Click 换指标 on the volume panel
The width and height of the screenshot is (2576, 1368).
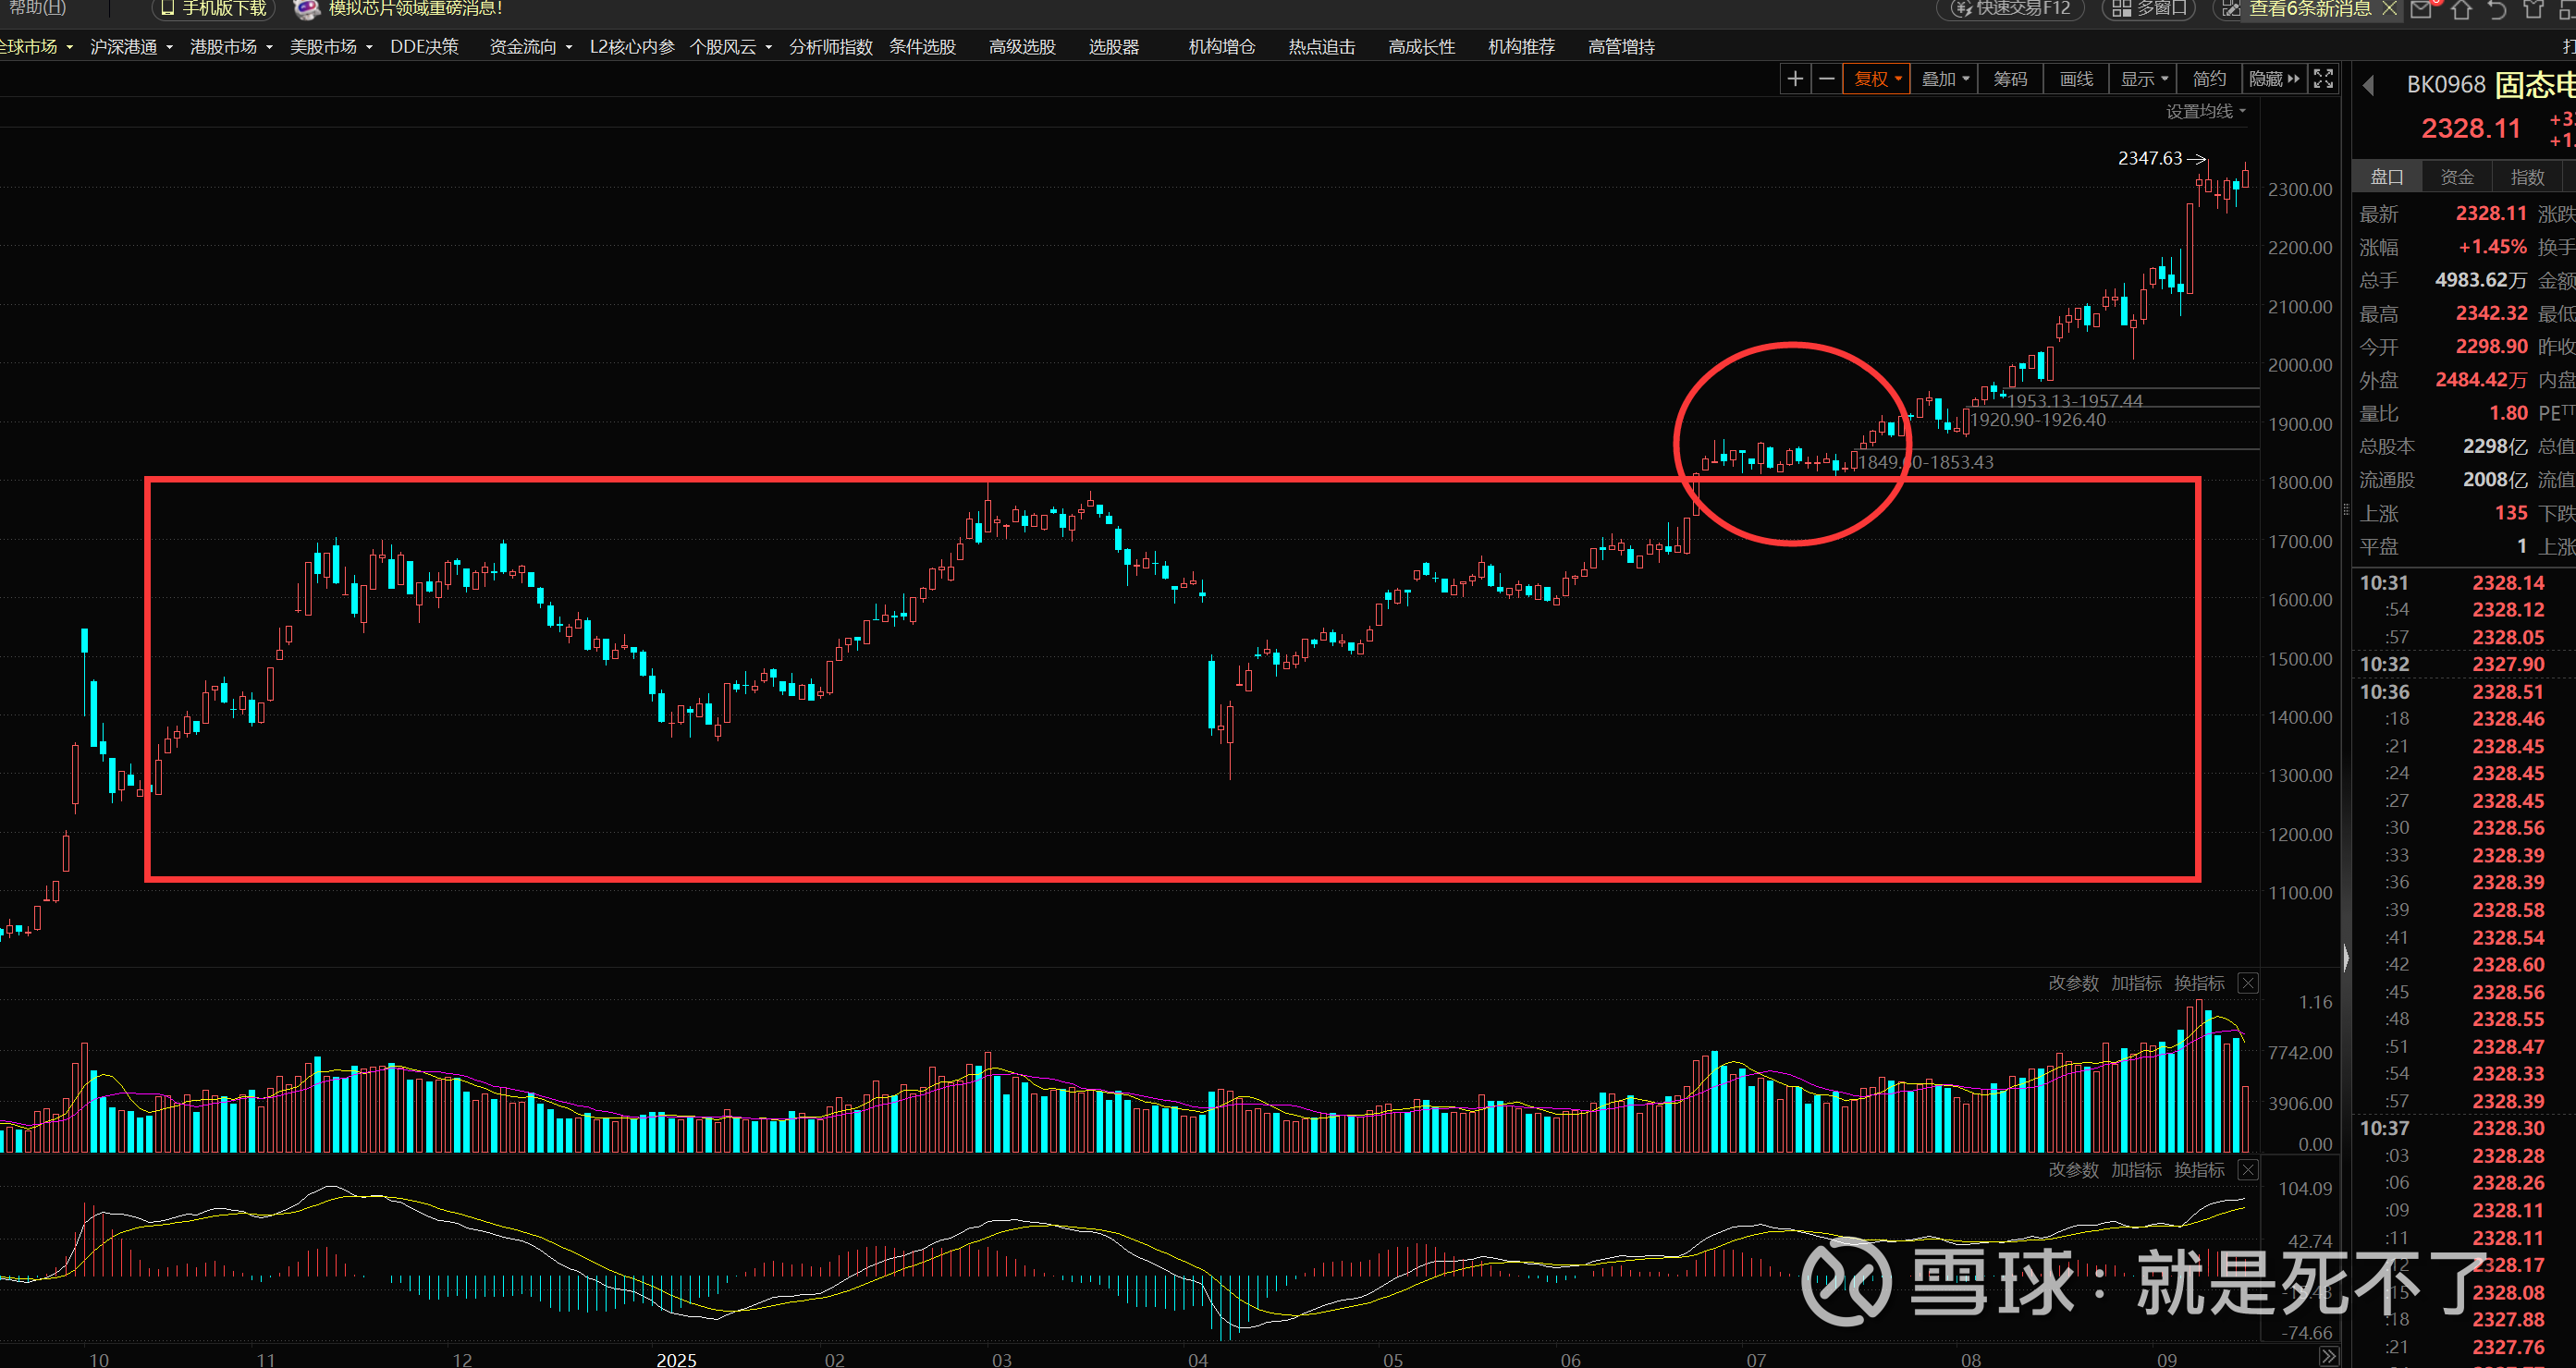pos(2198,983)
